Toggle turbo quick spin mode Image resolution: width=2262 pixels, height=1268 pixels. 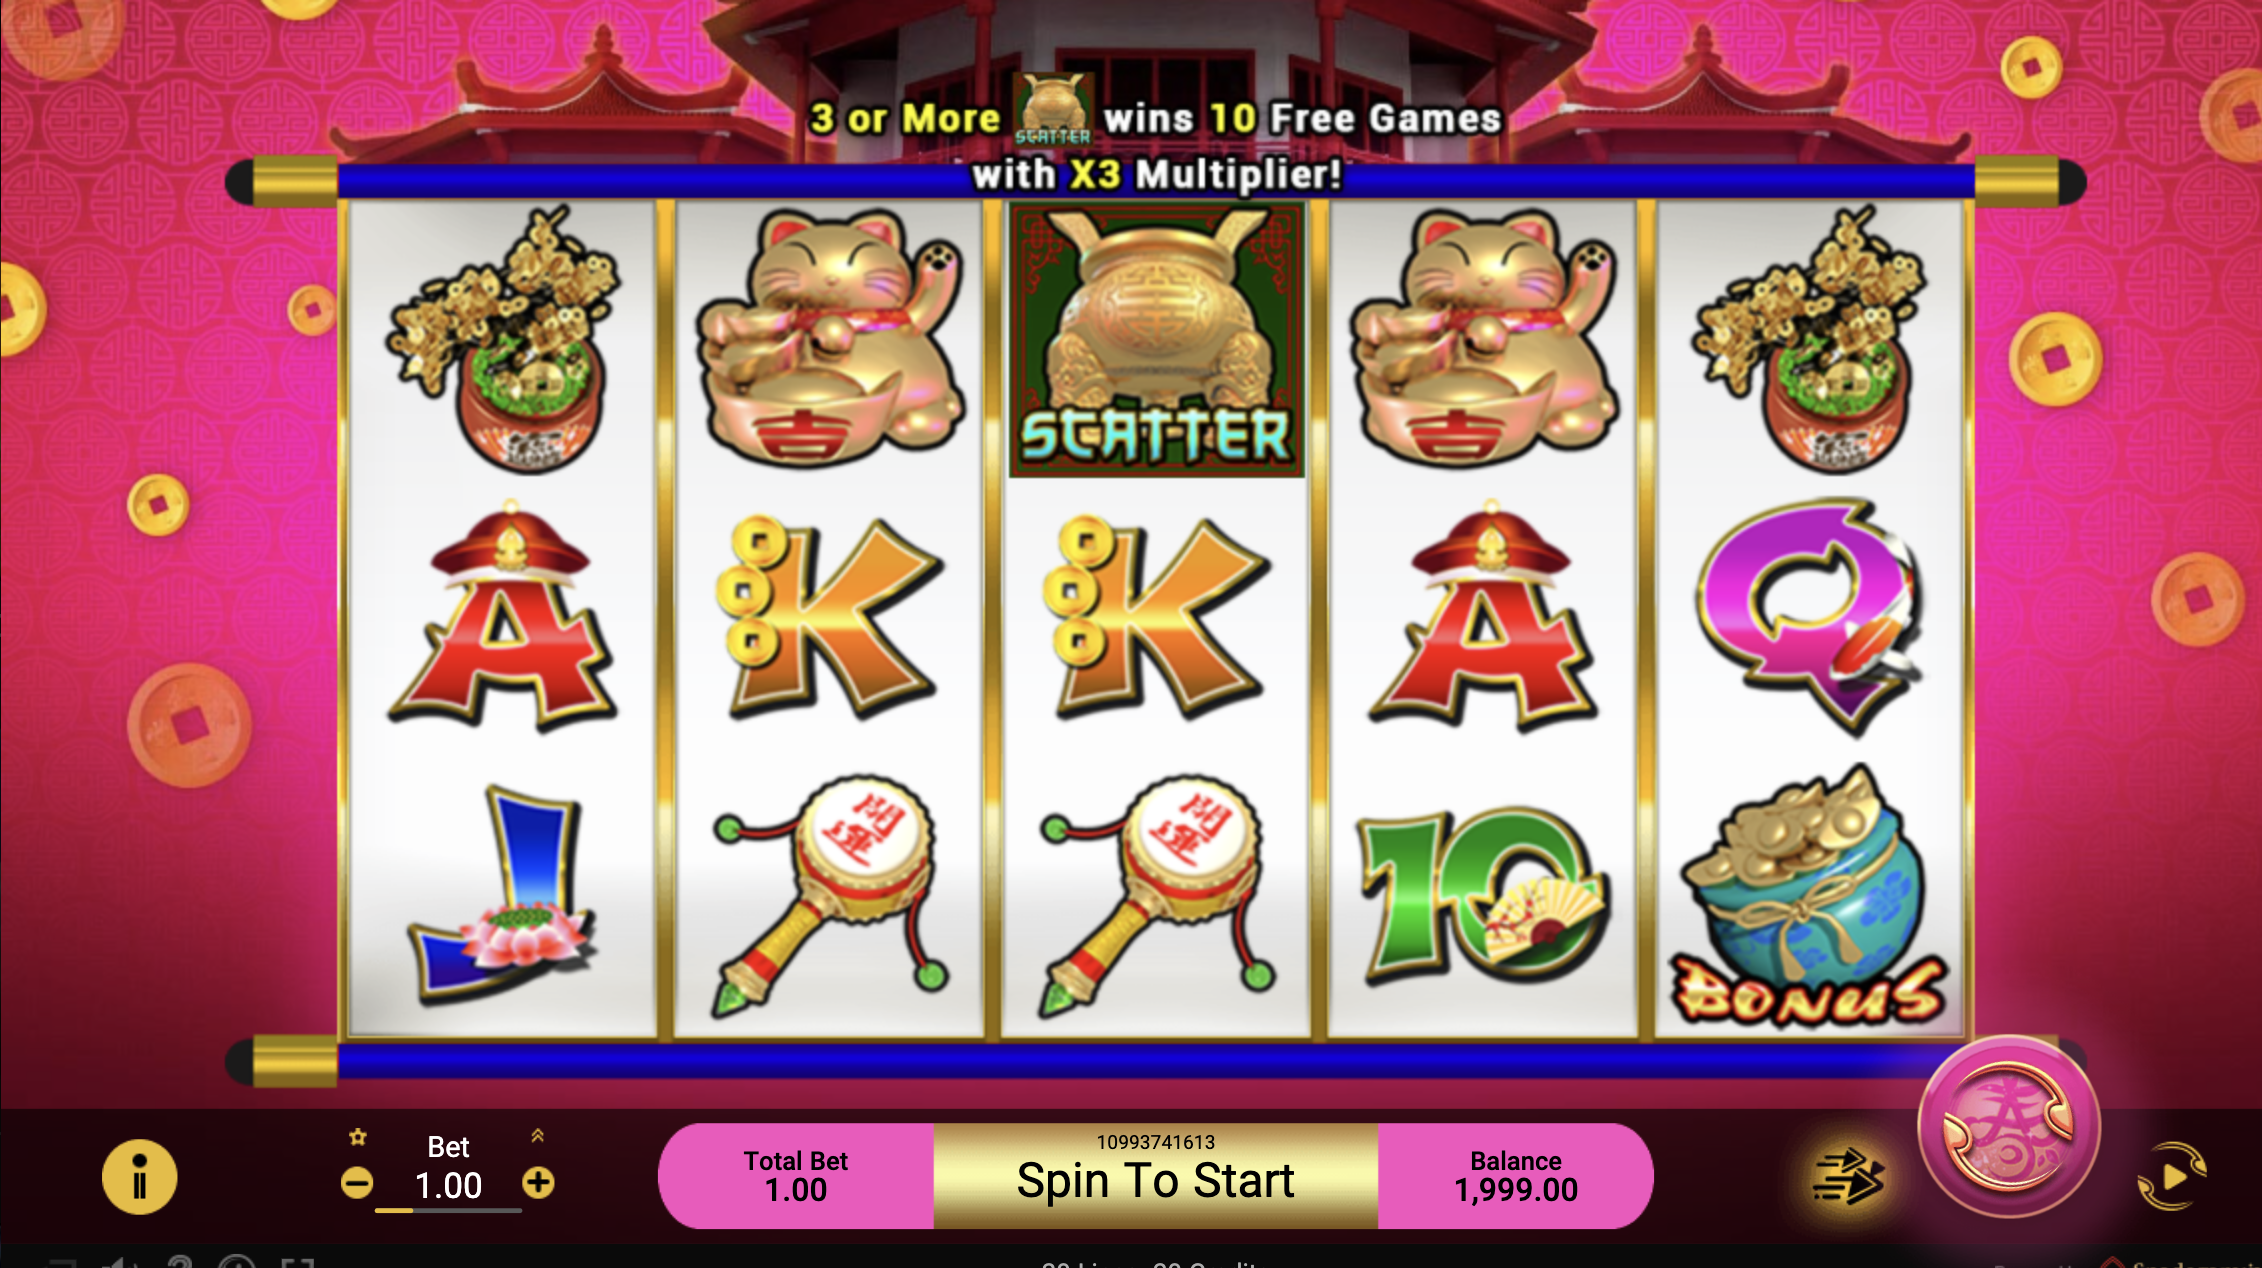tap(1848, 1176)
